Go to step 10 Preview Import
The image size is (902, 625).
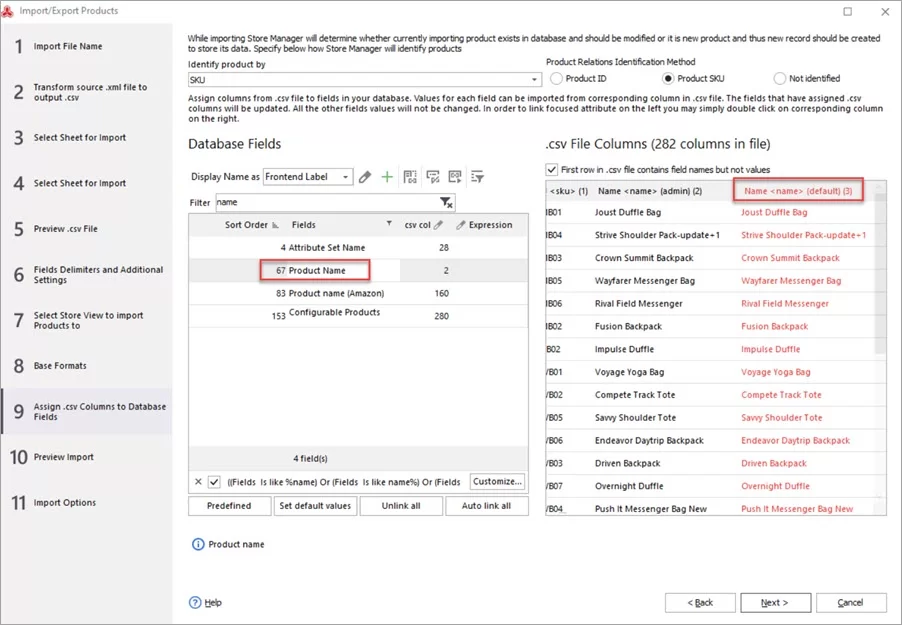(86, 457)
